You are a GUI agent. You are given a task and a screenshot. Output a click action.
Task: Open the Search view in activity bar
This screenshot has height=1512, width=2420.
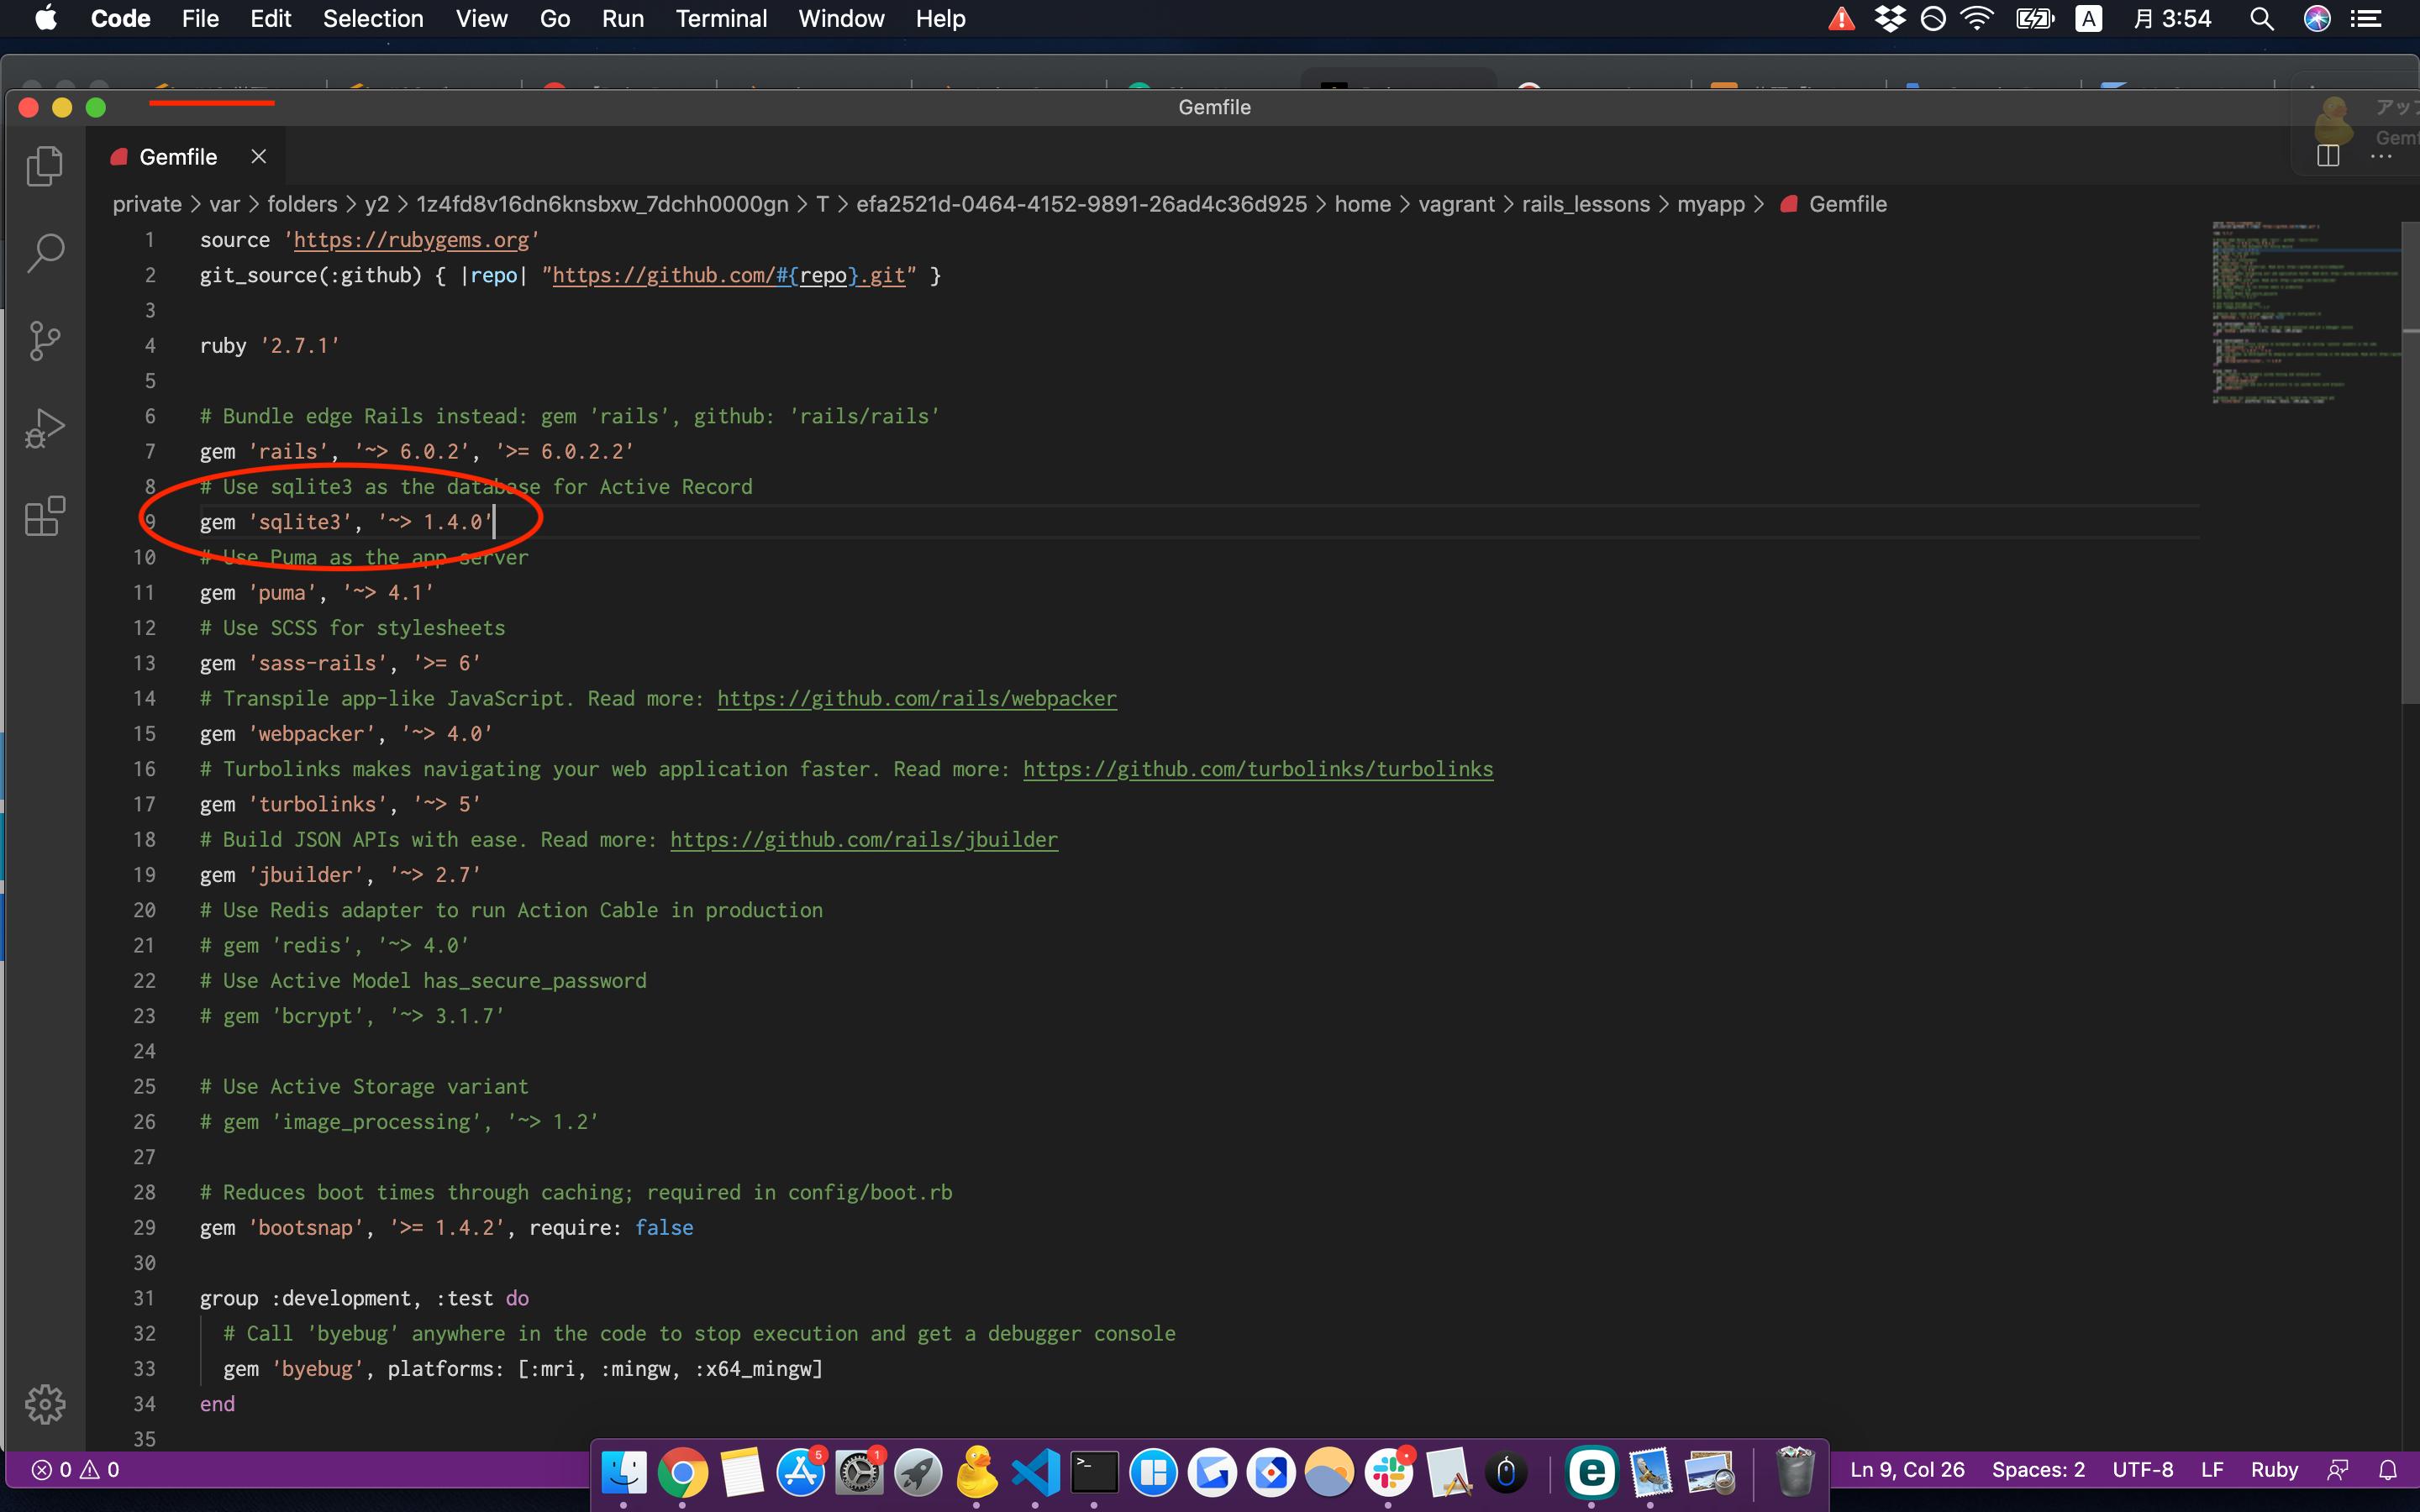click(44, 253)
